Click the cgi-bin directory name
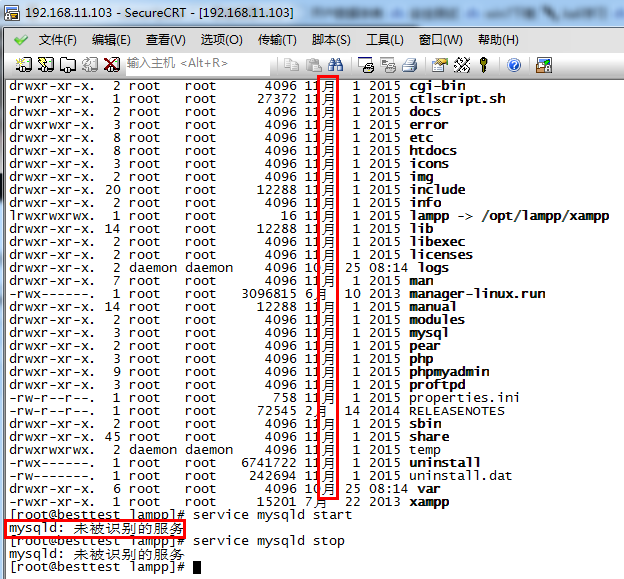 (x=437, y=86)
